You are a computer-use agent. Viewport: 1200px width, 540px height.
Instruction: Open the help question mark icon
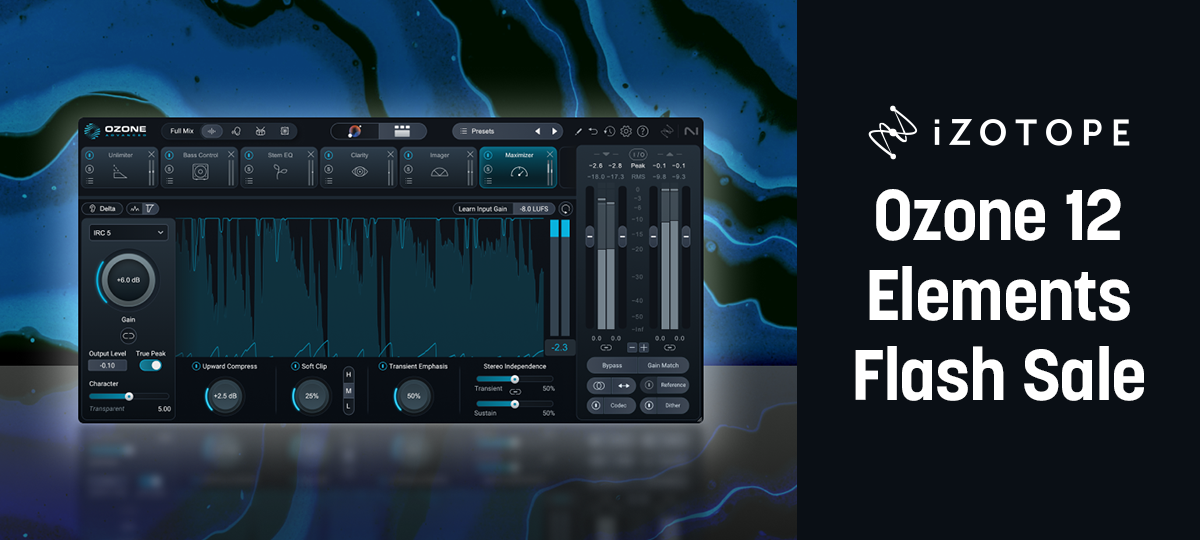[643, 131]
